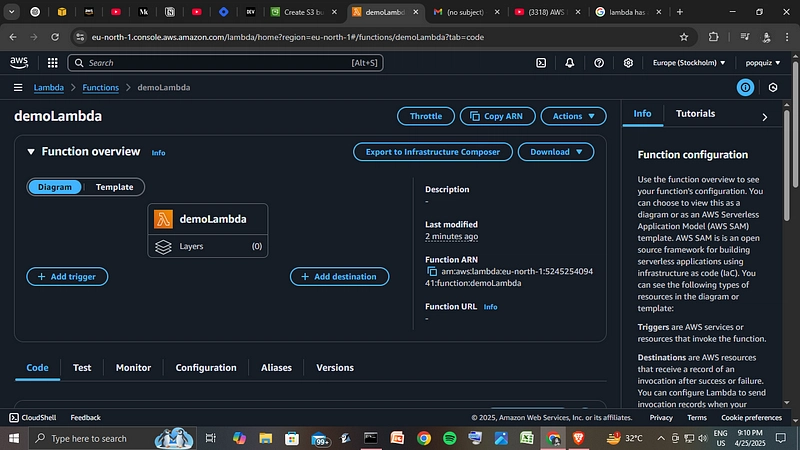Image resolution: width=800 pixels, height=450 pixels.
Task: Open the Europe (Stockholm) region selector
Action: 689,62
